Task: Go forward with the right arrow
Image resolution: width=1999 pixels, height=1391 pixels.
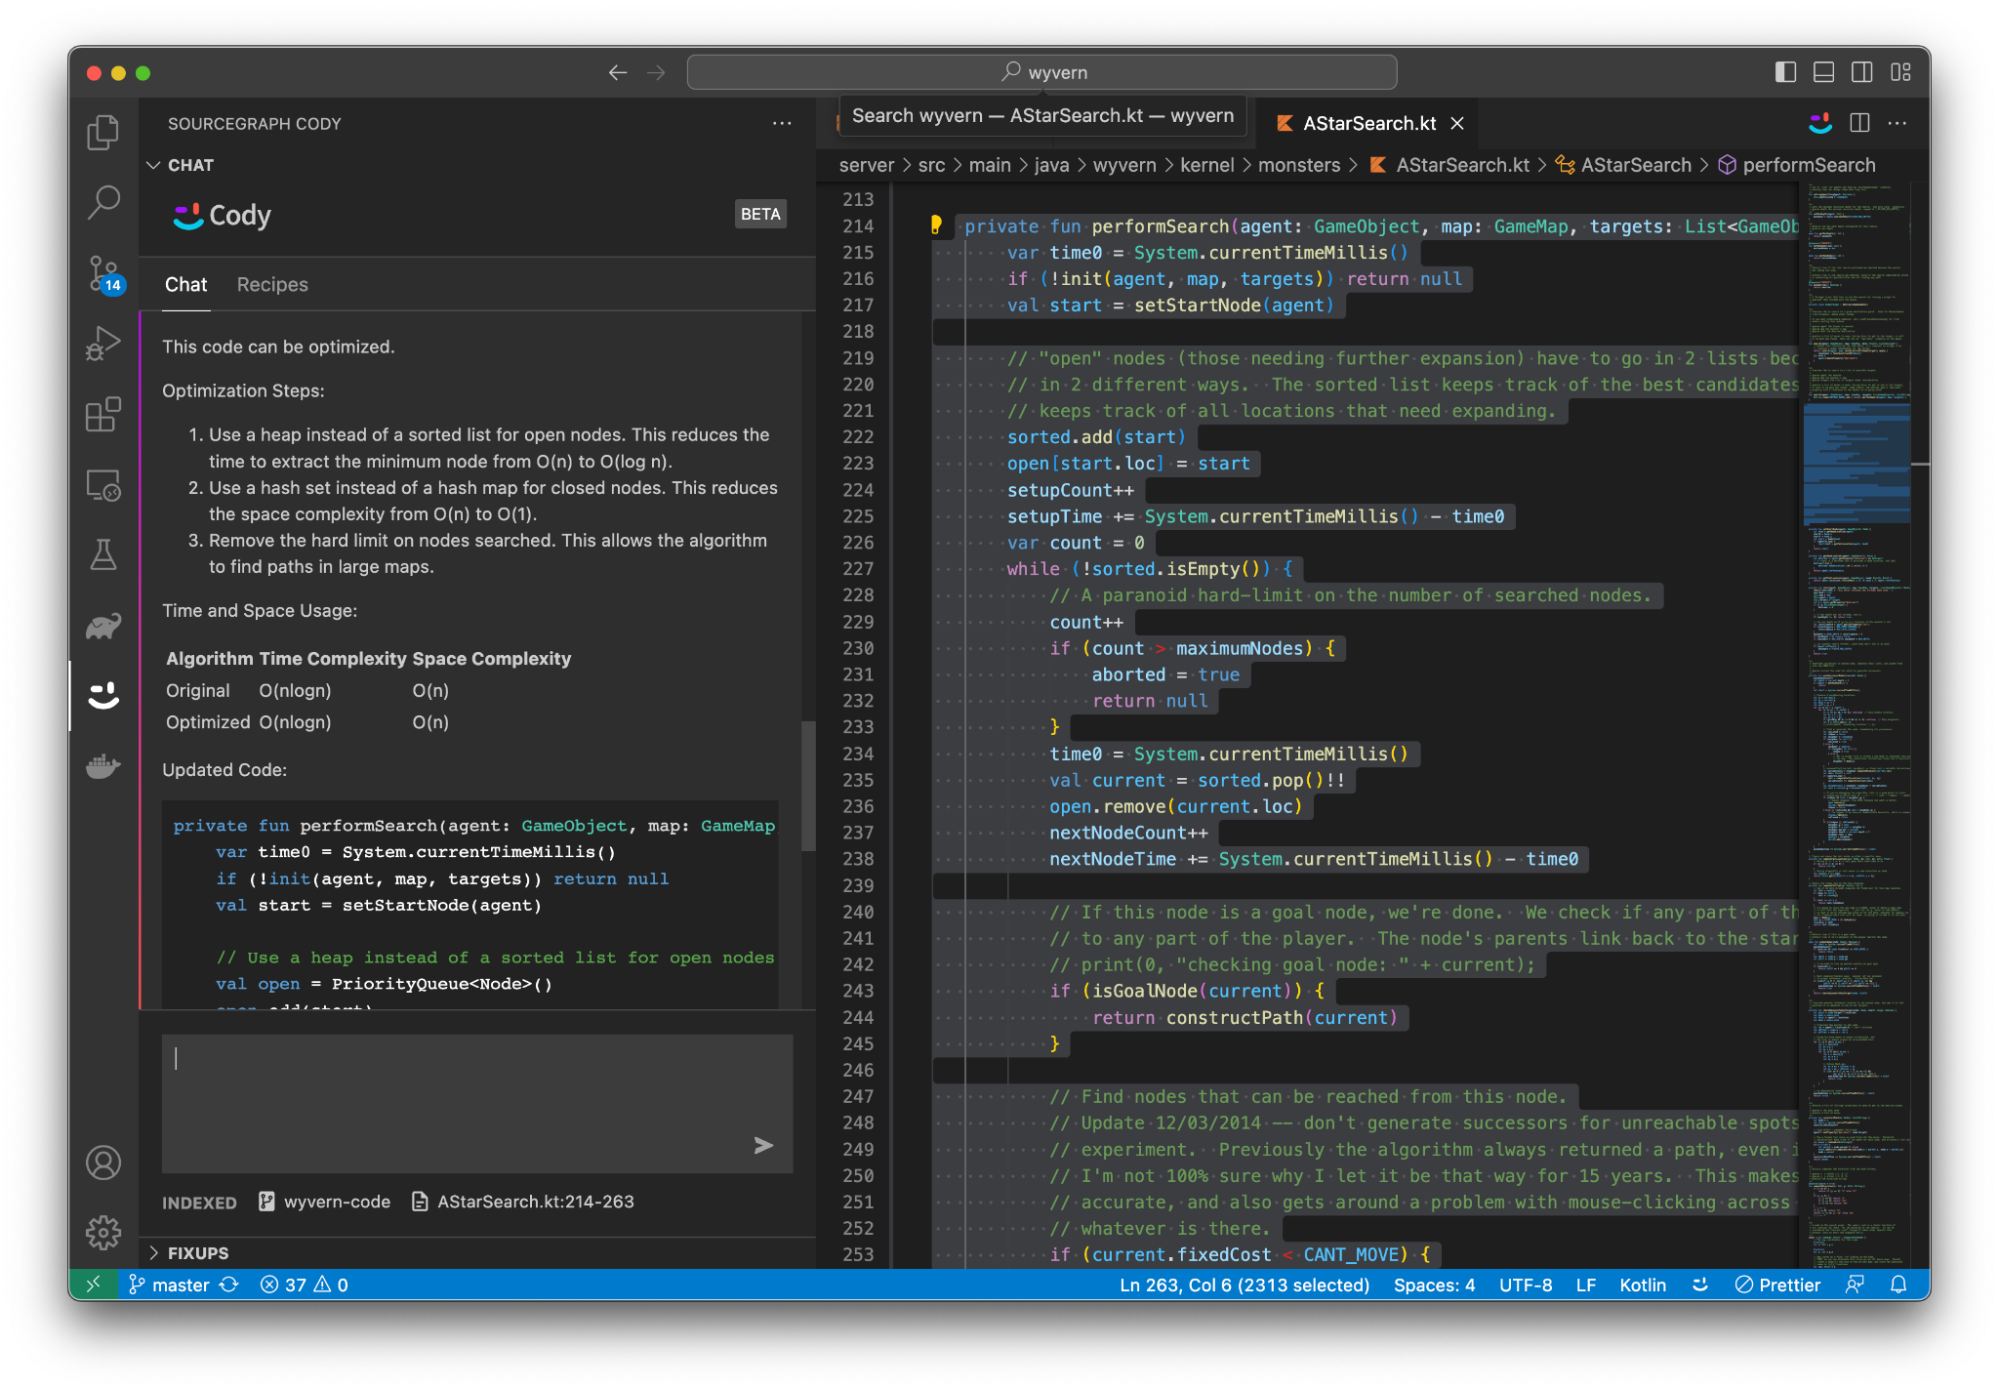Action: (x=656, y=72)
